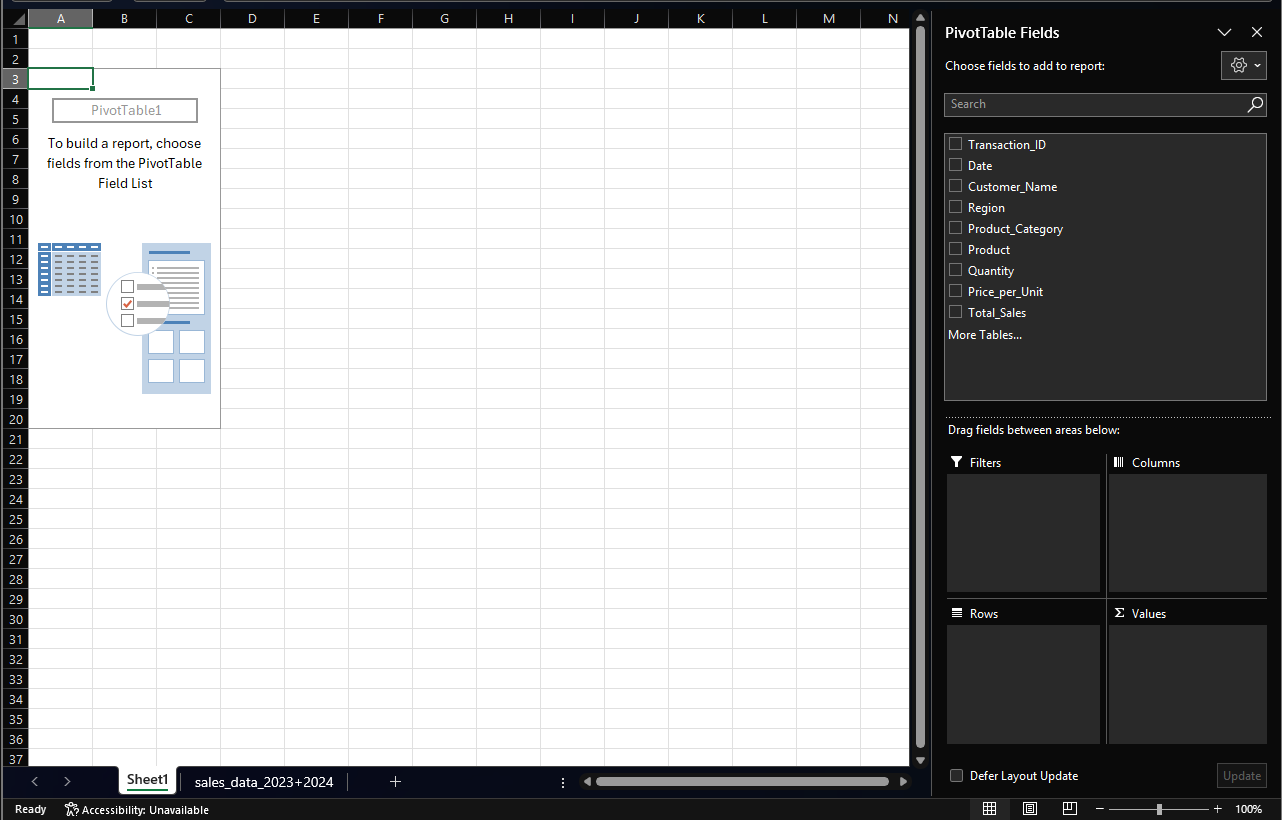Toggle Defer Layout Update
Viewport: 1282px width, 820px height.
956,775
